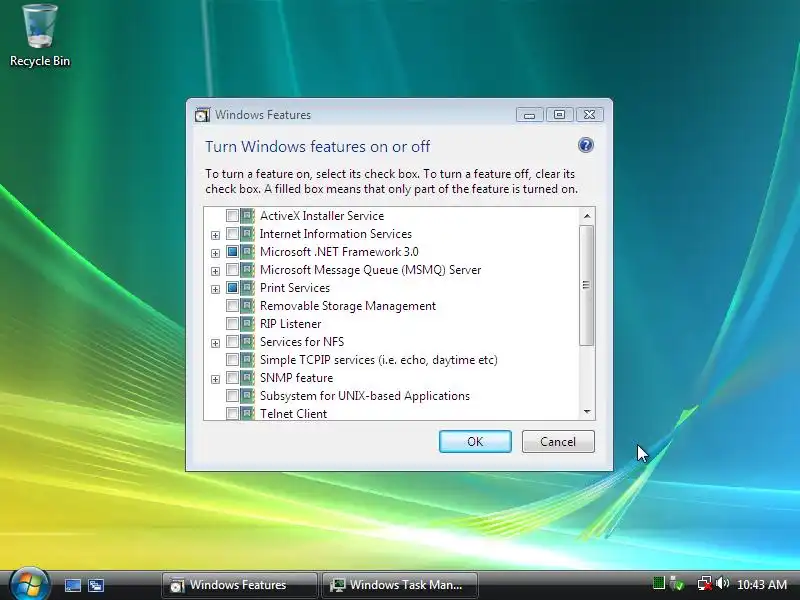Click the Print Services feature icon
The width and height of the screenshot is (800, 600).
click(247, 288)
